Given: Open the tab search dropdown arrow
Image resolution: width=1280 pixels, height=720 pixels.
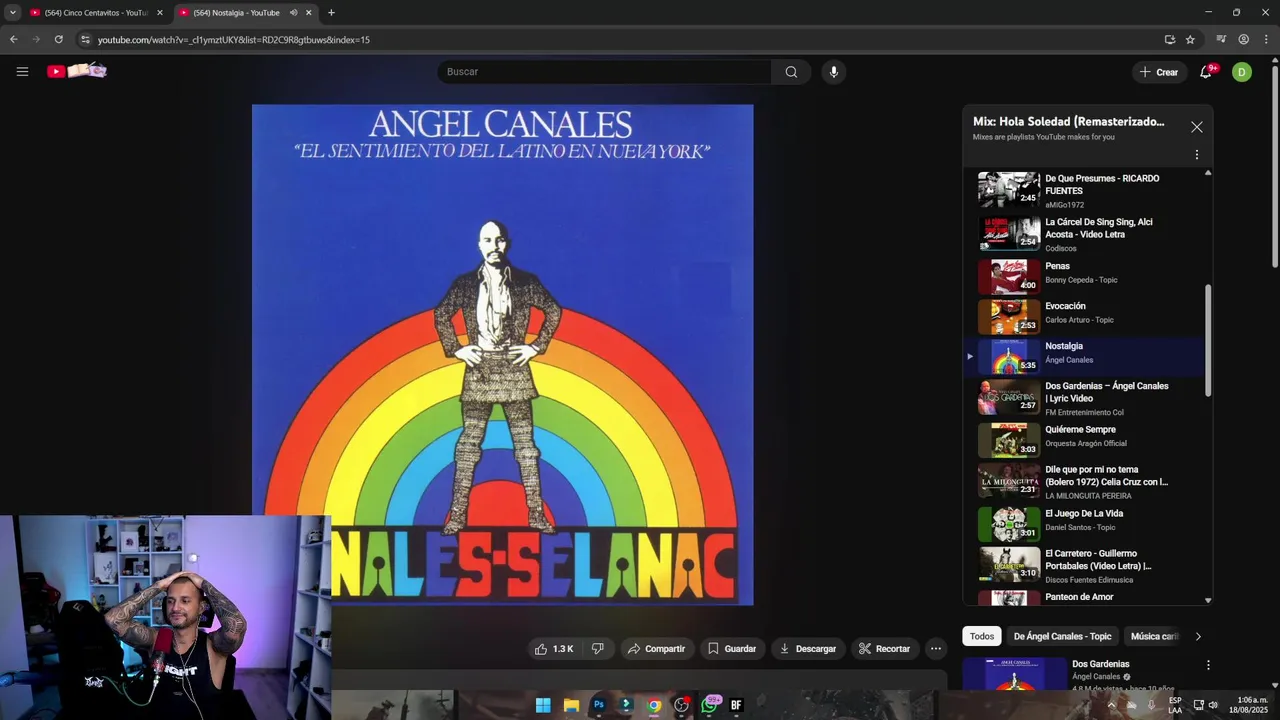Looking at the screenshot, I should (13, 13).
